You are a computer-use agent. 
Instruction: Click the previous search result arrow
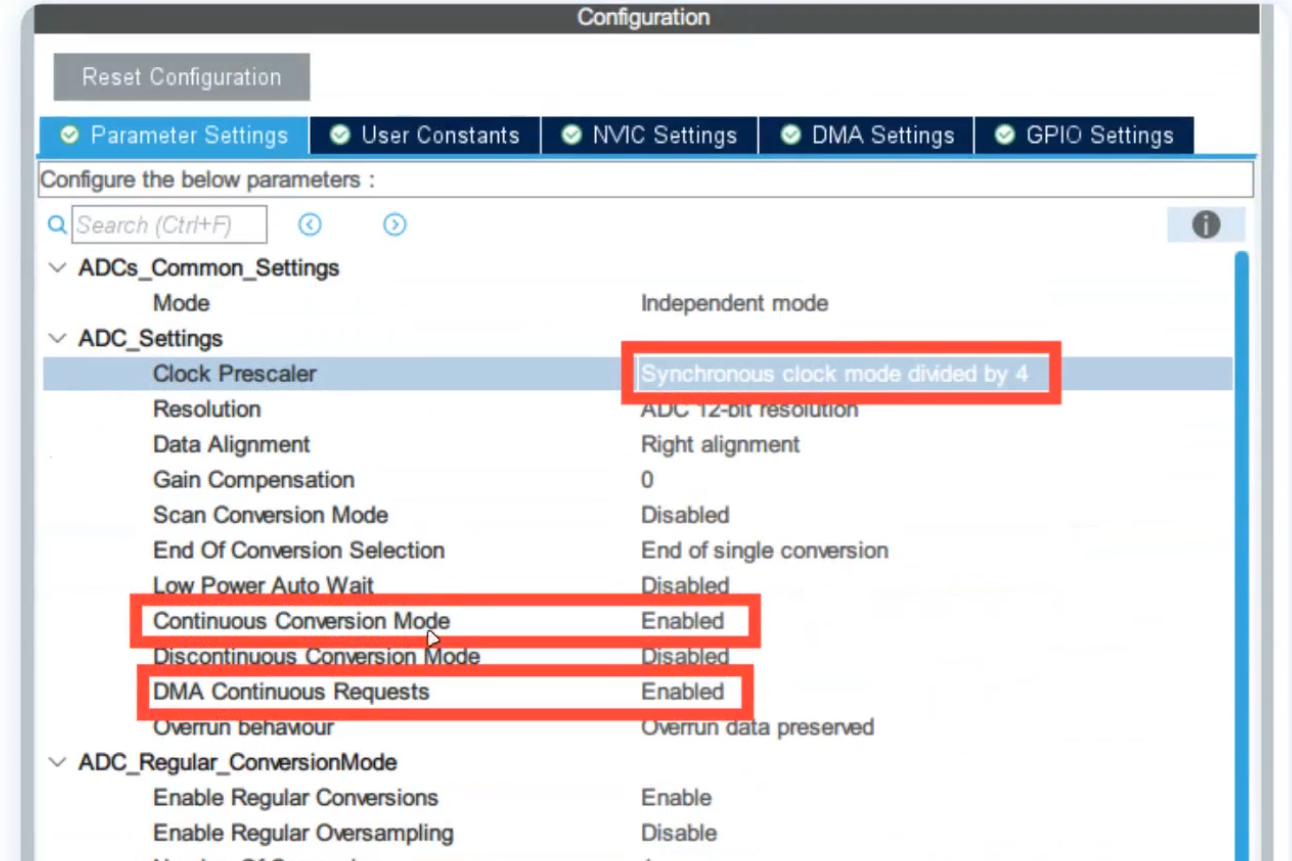(x=310, y=225)
